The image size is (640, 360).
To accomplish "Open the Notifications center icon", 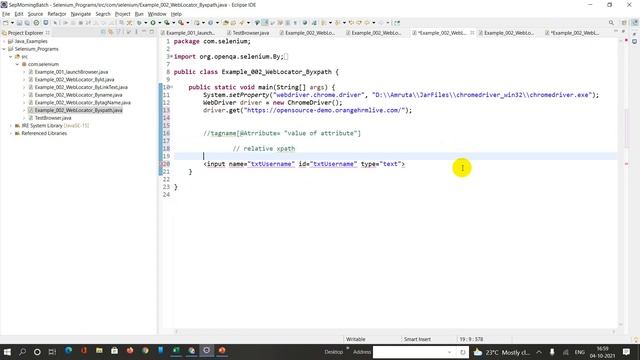I will (x=627, y=351).
